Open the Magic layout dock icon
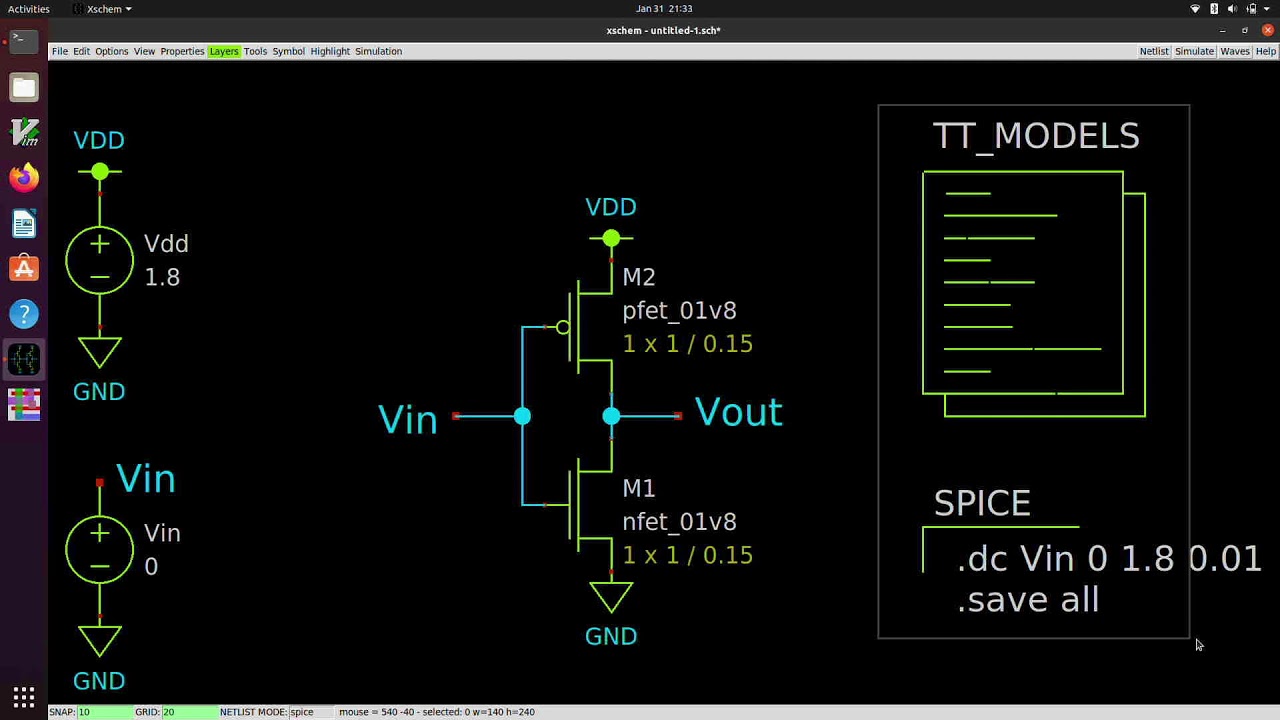The width and height of the screenshot is (1280, 720). [x=24, y=405]
